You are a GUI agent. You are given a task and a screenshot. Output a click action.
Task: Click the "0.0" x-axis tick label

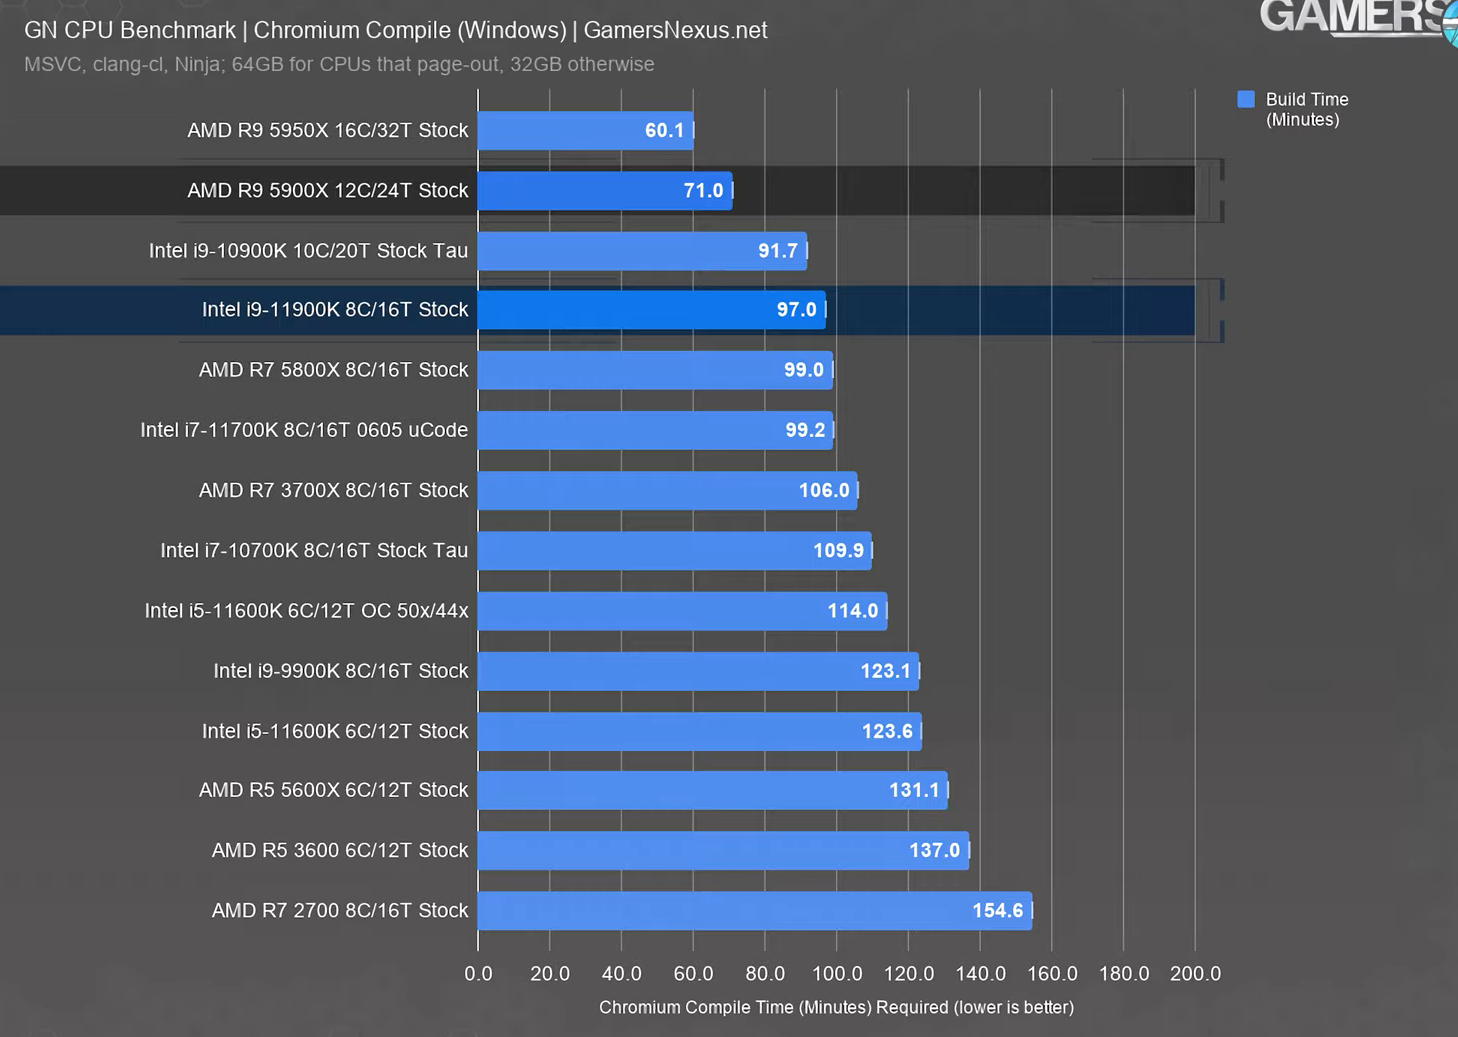pyautogui.click(x=478, y=973)
